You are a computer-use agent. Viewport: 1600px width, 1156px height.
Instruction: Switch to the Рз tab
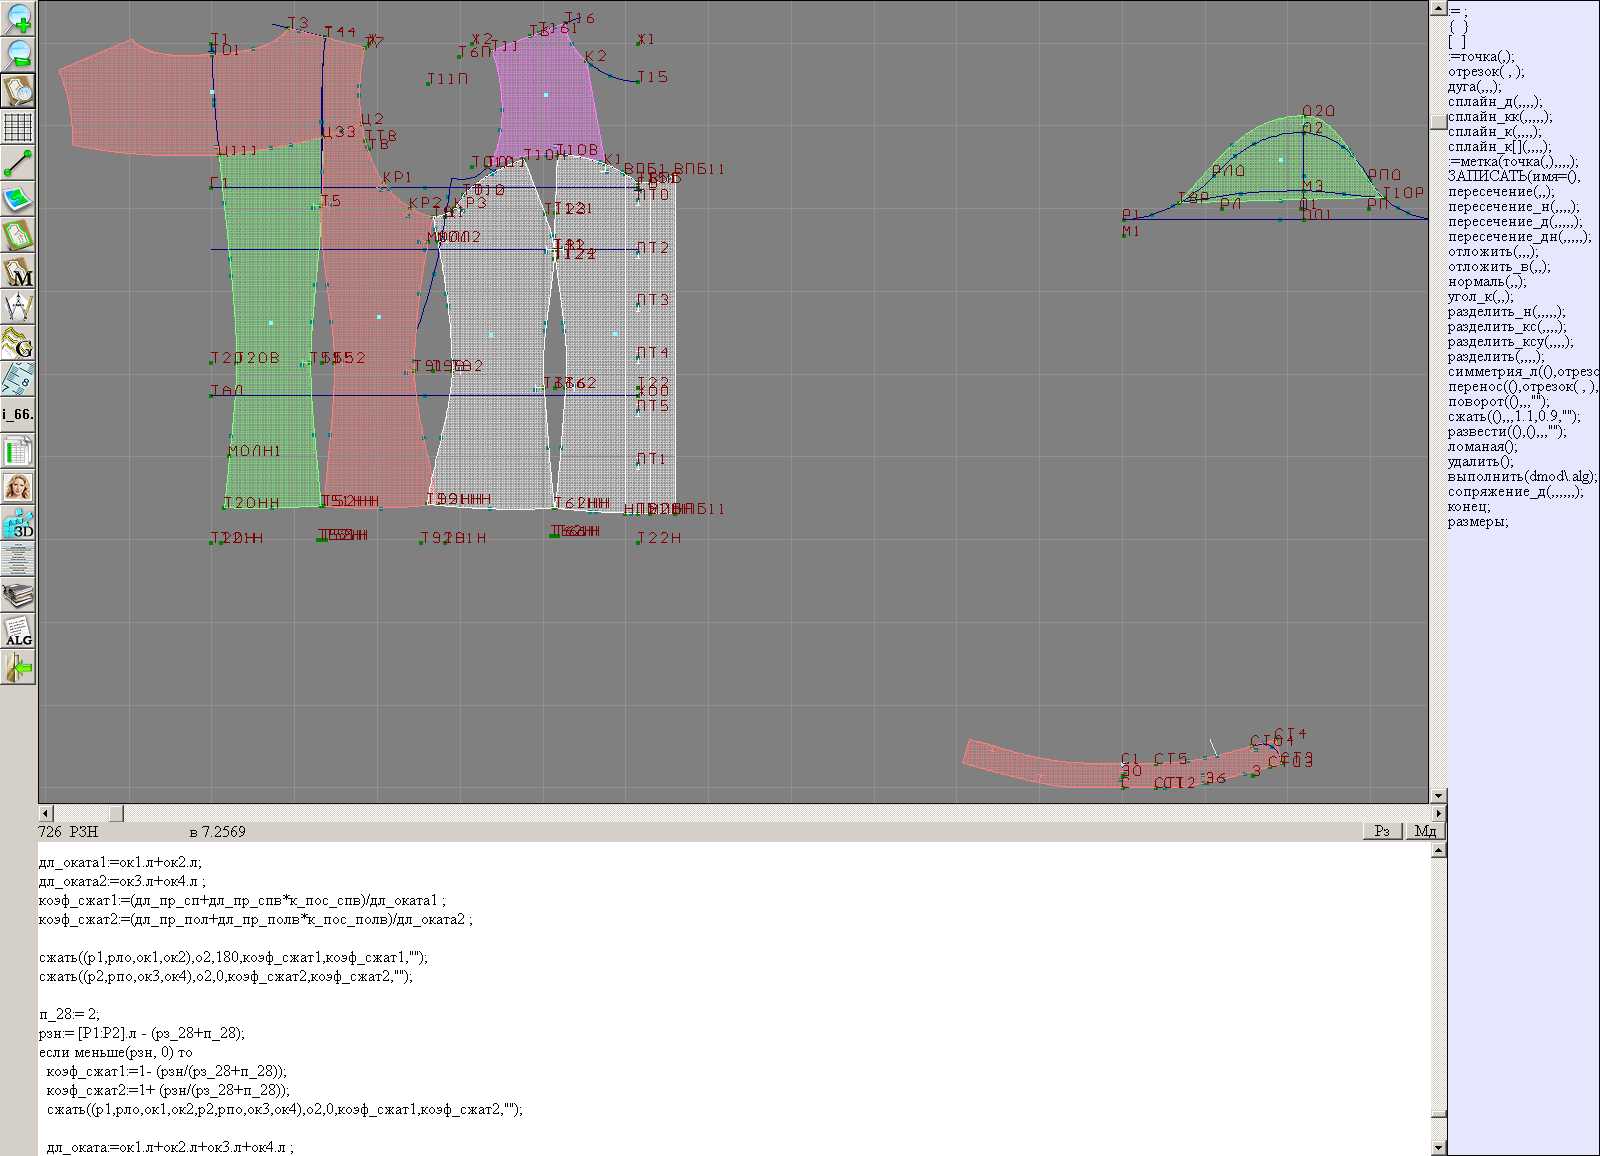[1382, 831]
